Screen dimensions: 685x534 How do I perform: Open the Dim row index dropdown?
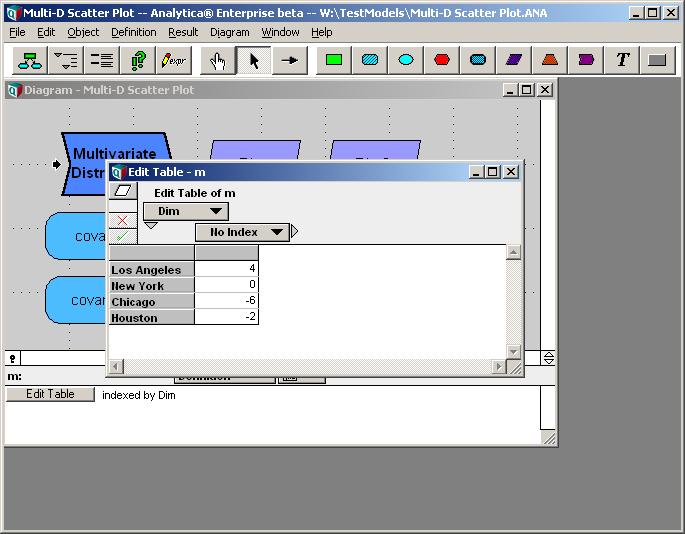(x=186, y=211)
